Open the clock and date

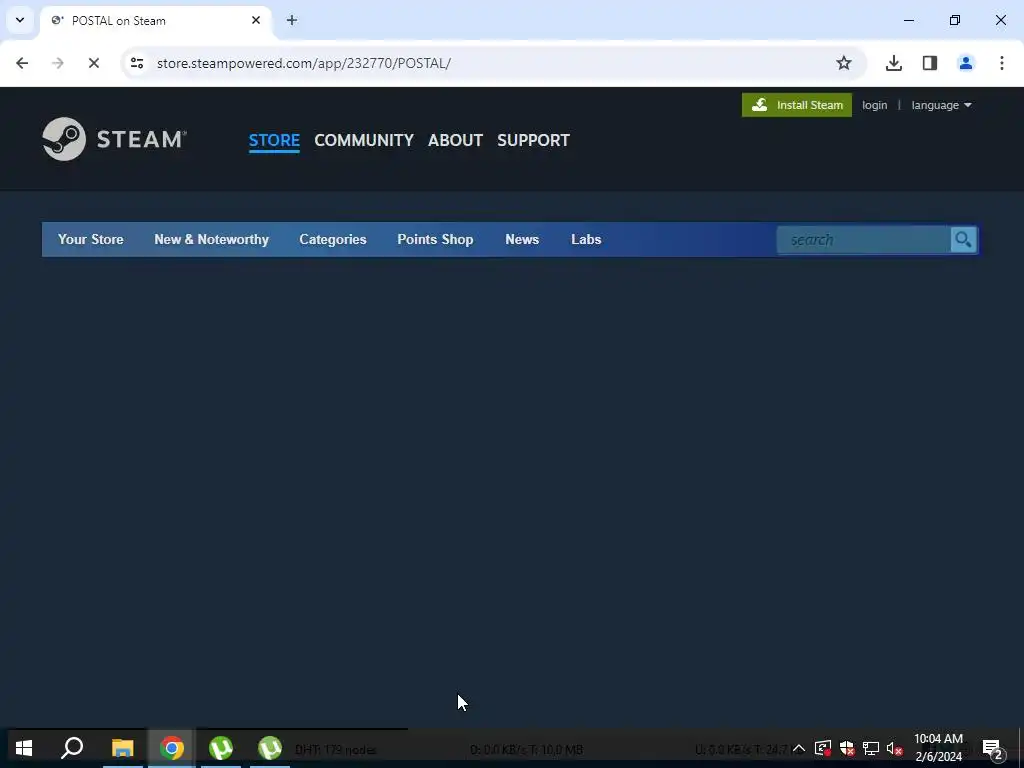[x=938, y=748]
